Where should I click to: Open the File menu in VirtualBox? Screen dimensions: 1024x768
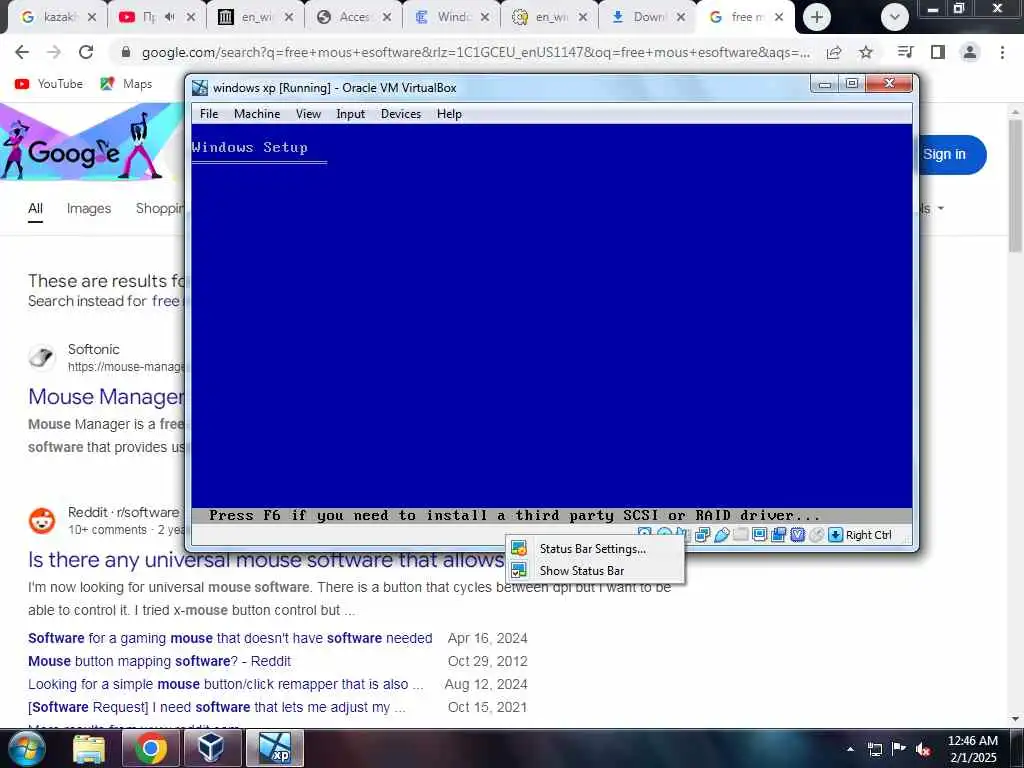click(x=209, y=114)
